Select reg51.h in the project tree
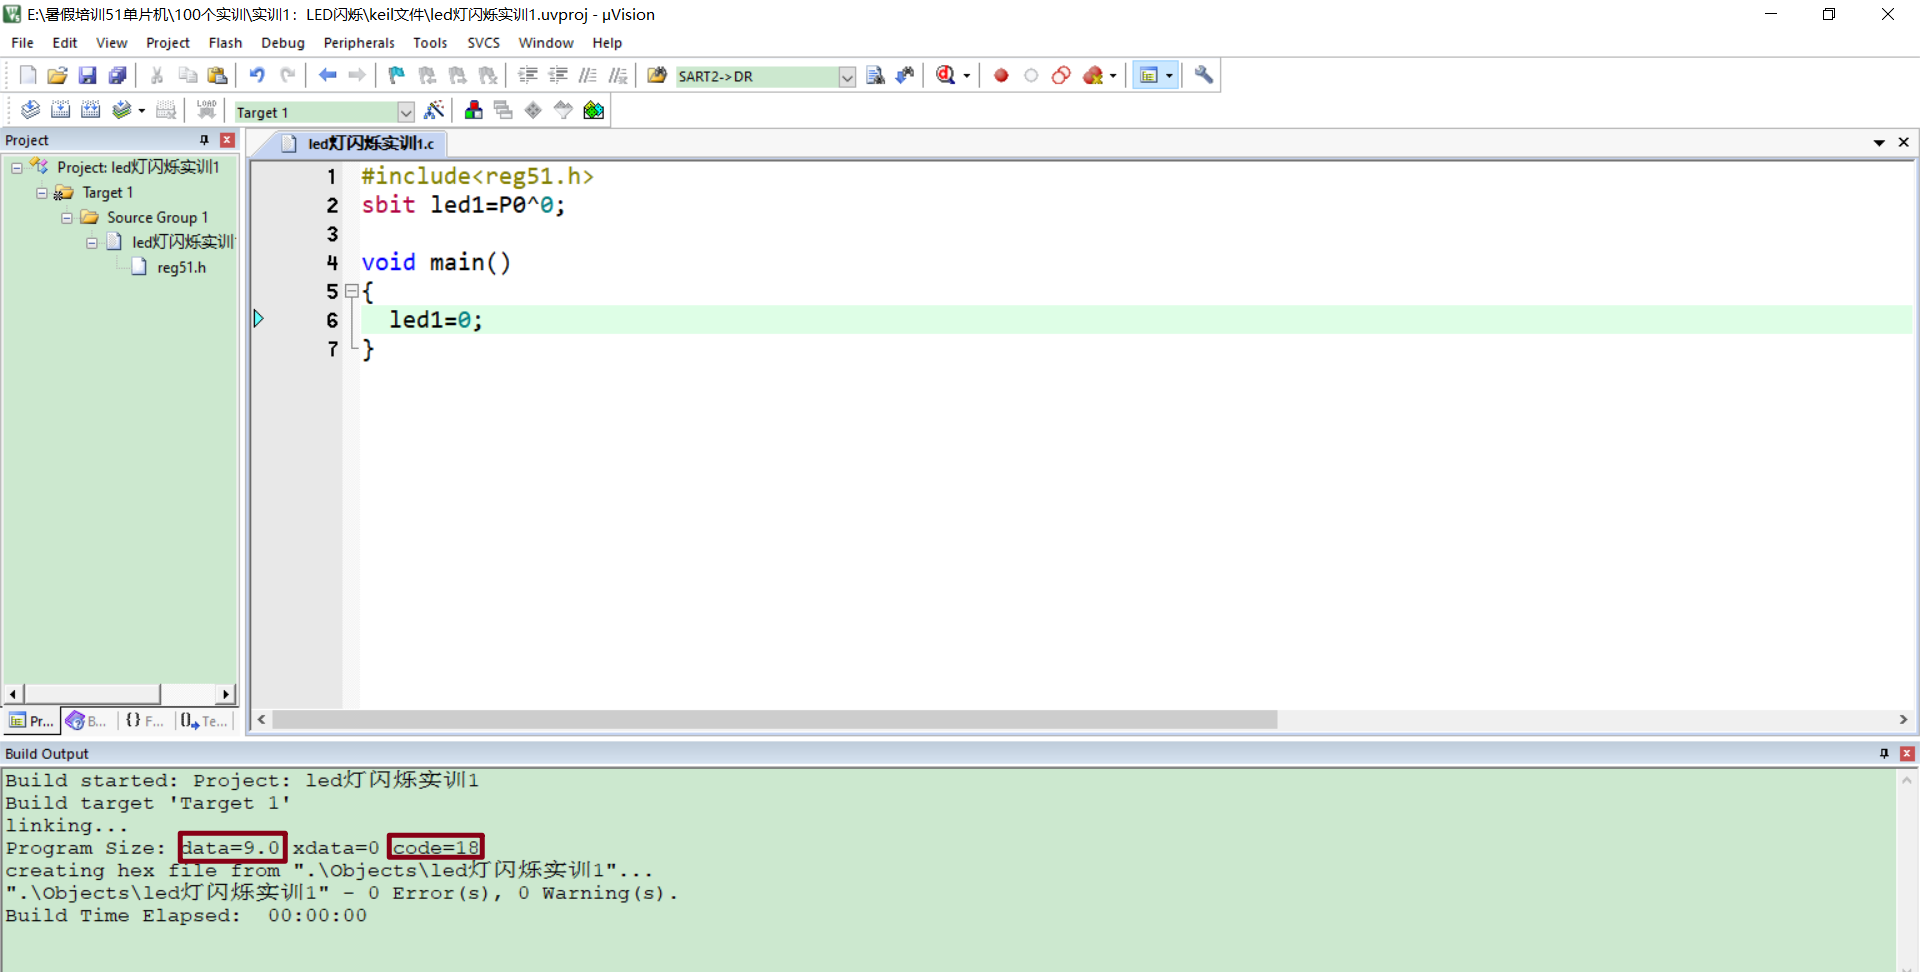Image resolution: width=1920 pixels, height=972 pixels. (181, 267)
